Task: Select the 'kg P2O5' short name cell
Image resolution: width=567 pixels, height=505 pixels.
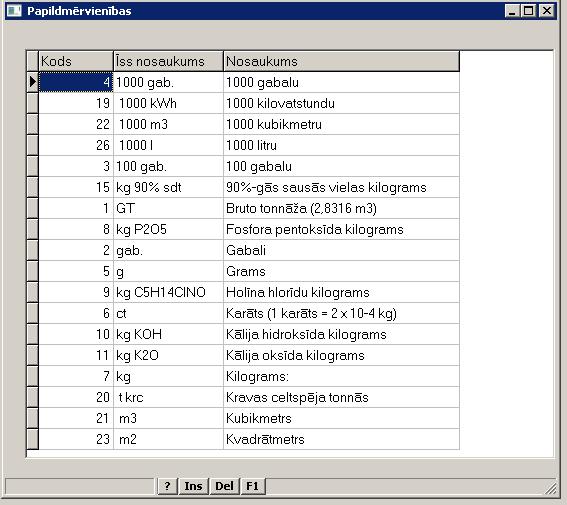Action: pos(168,229)
